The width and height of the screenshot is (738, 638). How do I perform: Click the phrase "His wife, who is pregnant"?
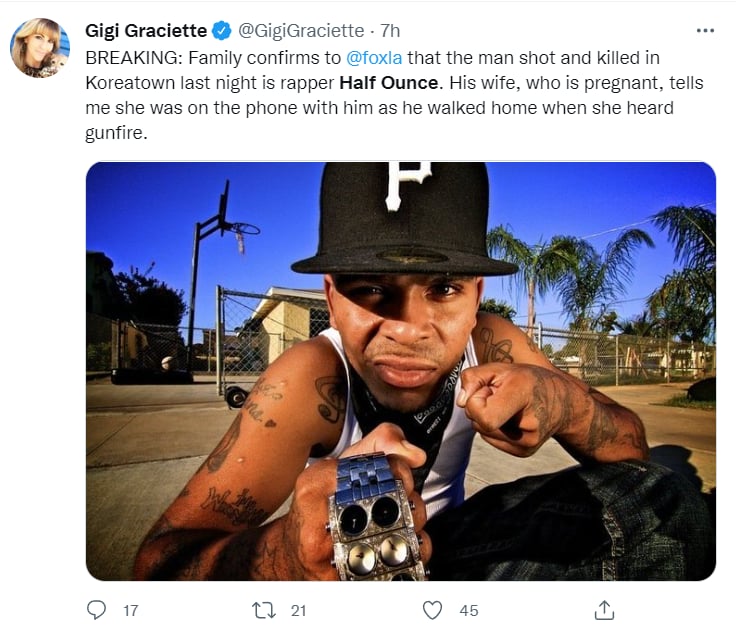pos(555,83)
